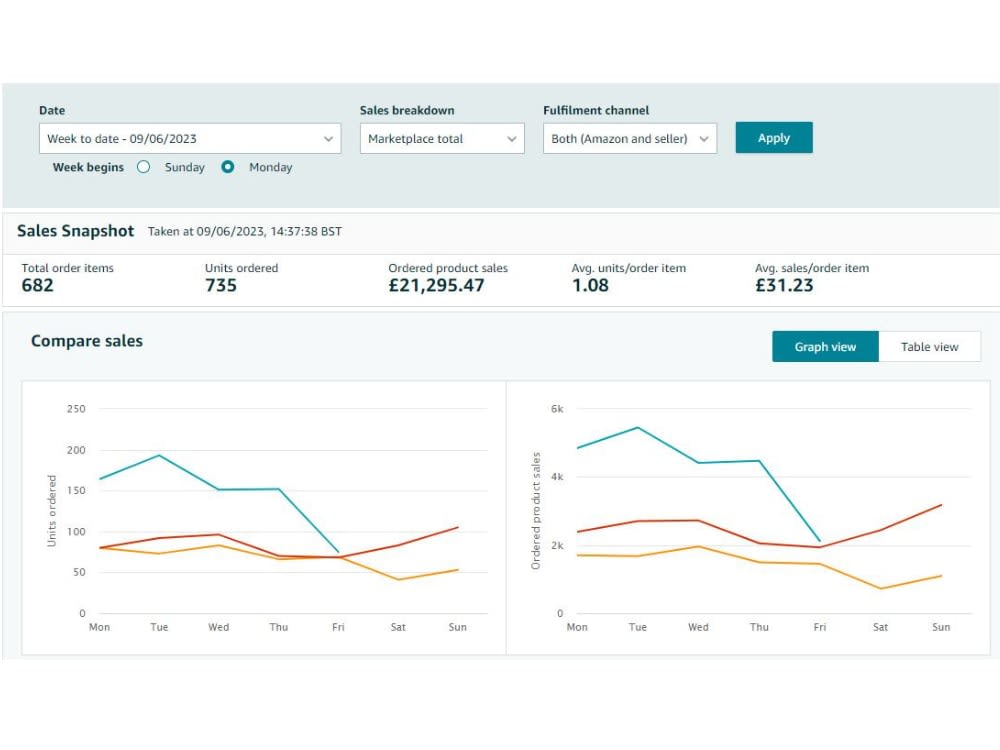Click the Apply button
1000x750 pixels.
pyautogui.click(x=774, y=138)
